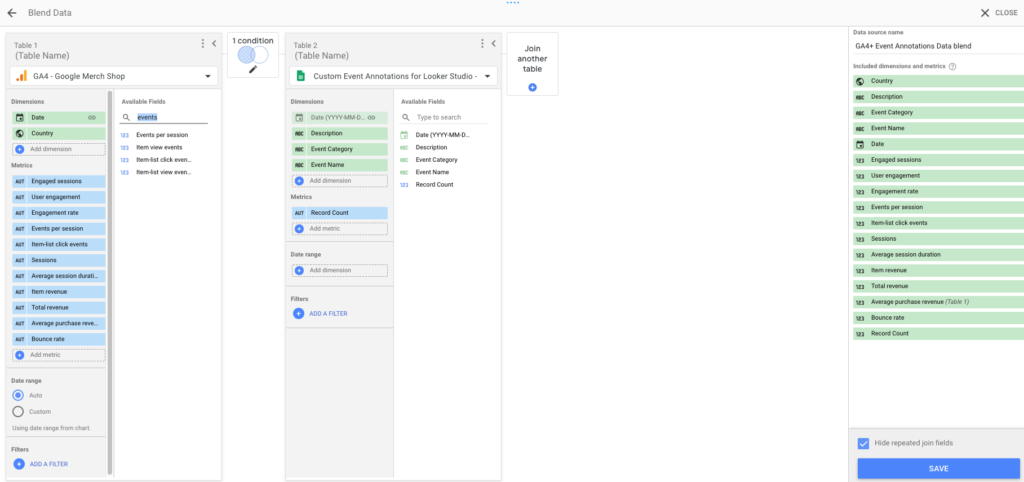Edit the data source name field
The width and height of the screenshot is (1024, 482).
(938, 46)
